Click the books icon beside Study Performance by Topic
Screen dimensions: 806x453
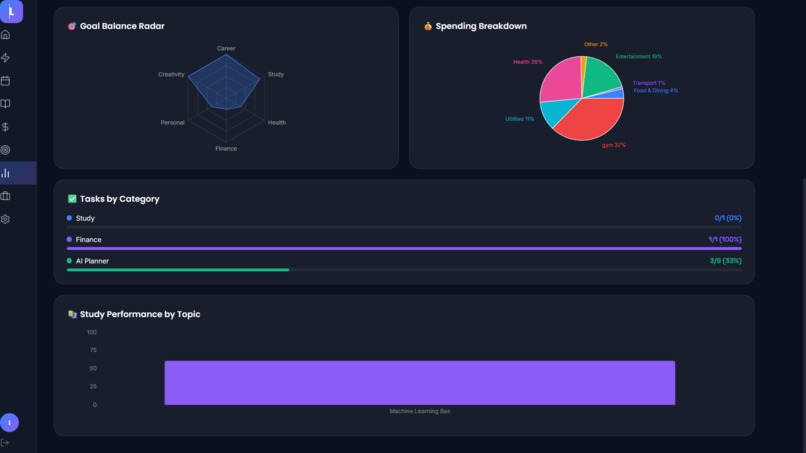(72, 314)
